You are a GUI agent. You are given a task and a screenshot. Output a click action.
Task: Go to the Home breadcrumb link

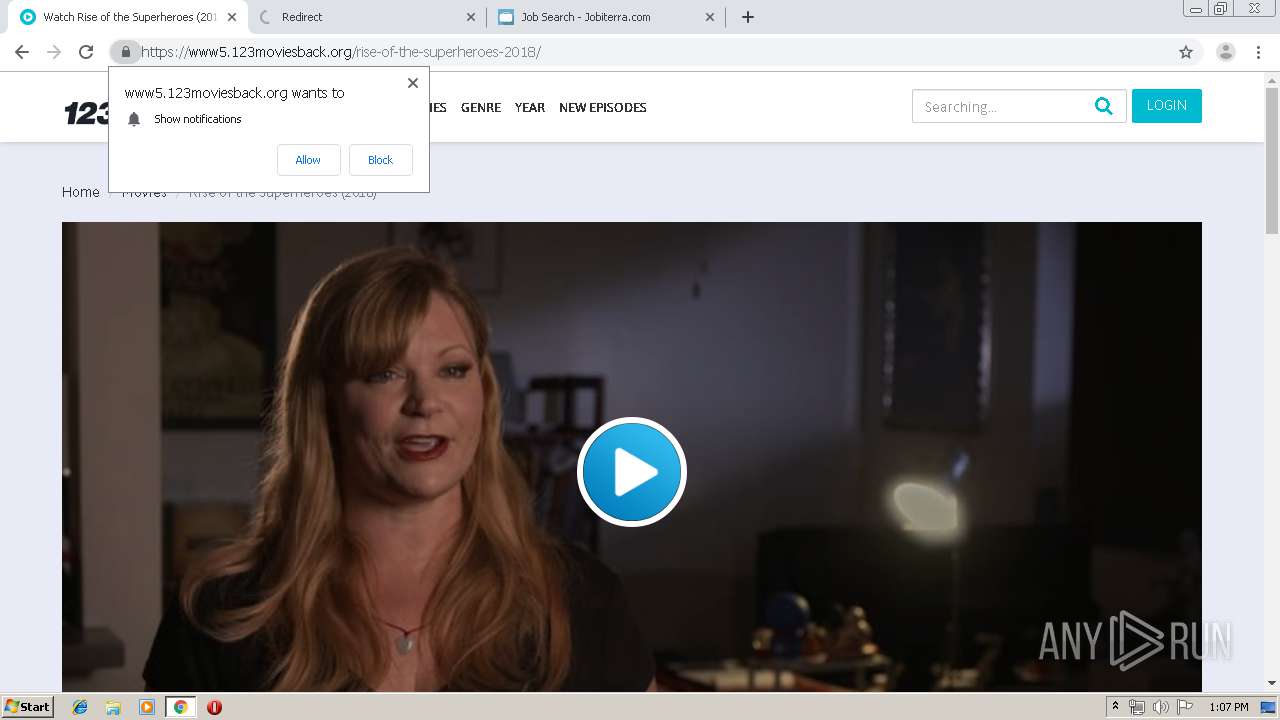[81, 192]
